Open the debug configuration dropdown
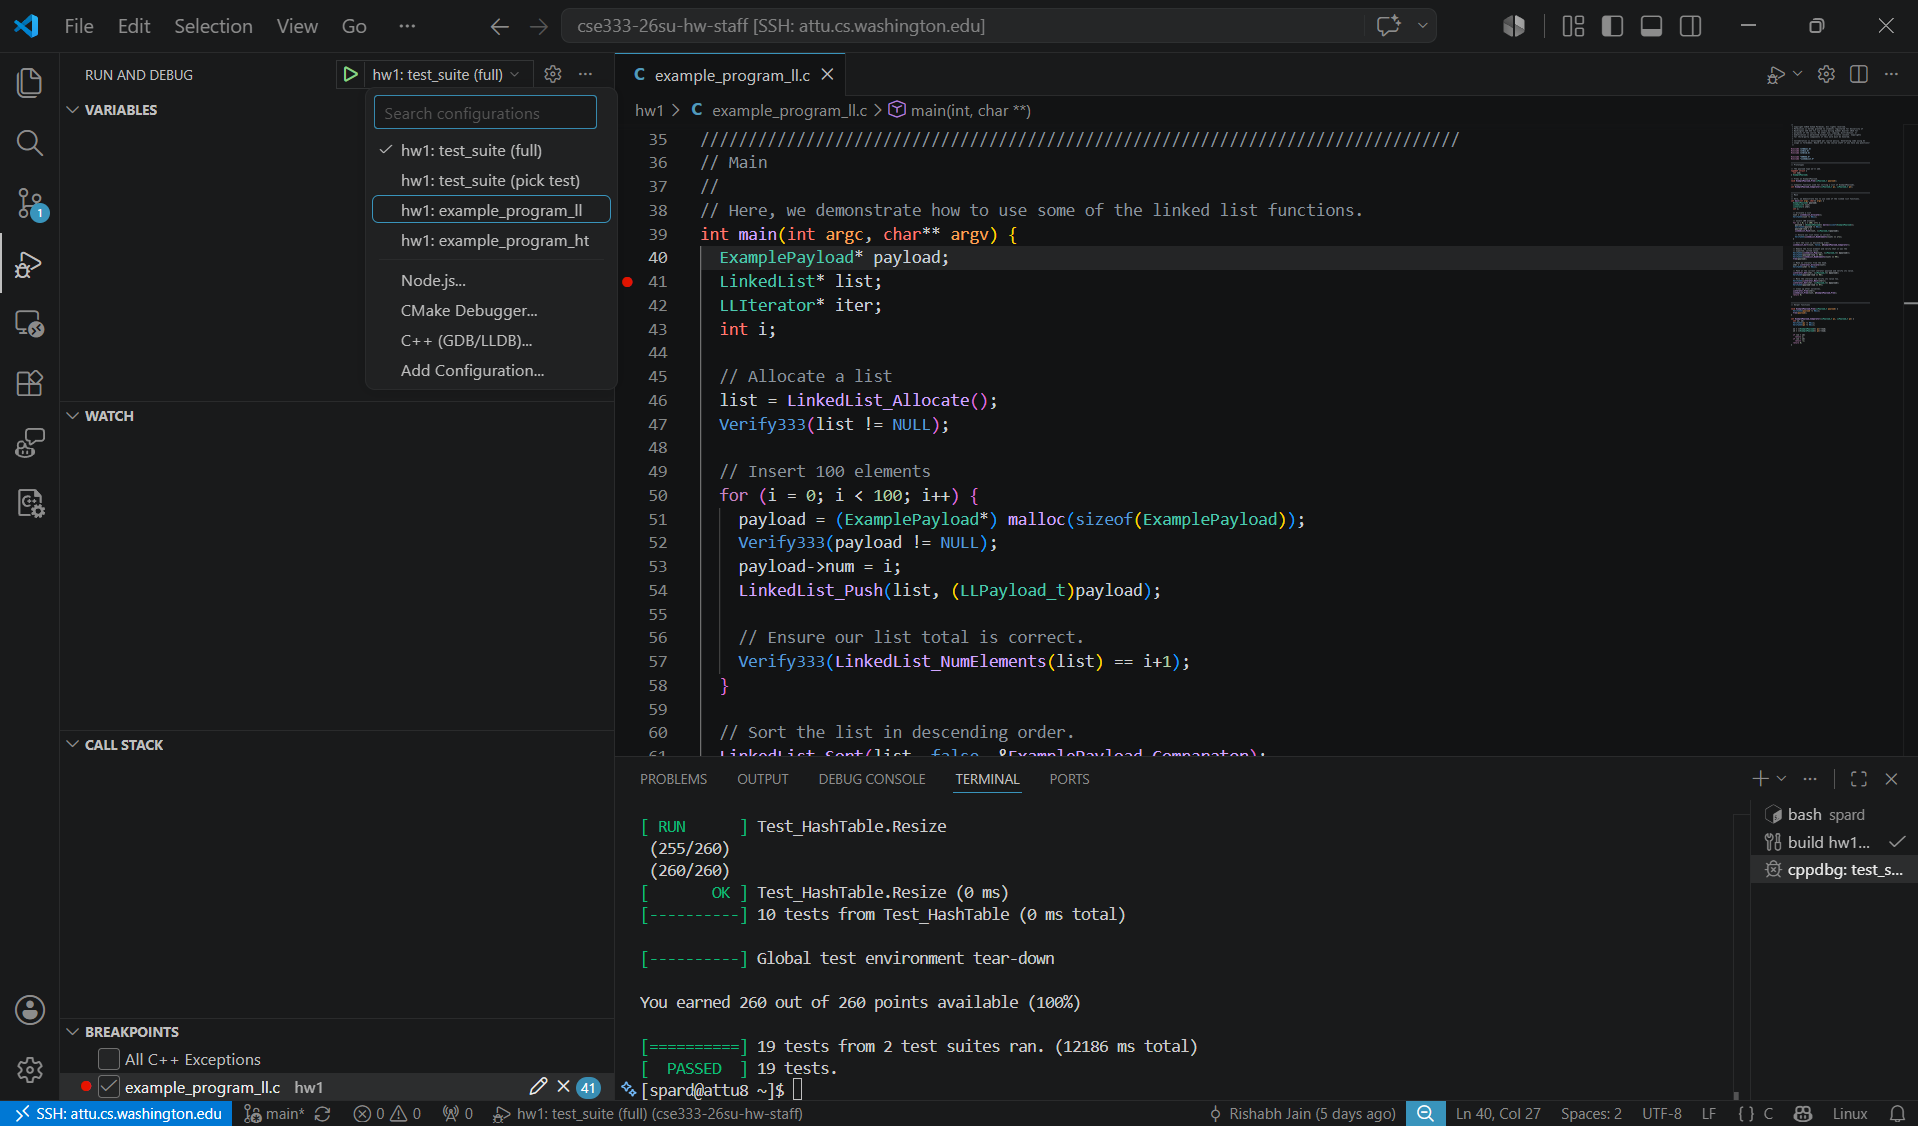The height and width of the screenshot is (1126, 1918). tap(446, 75)
